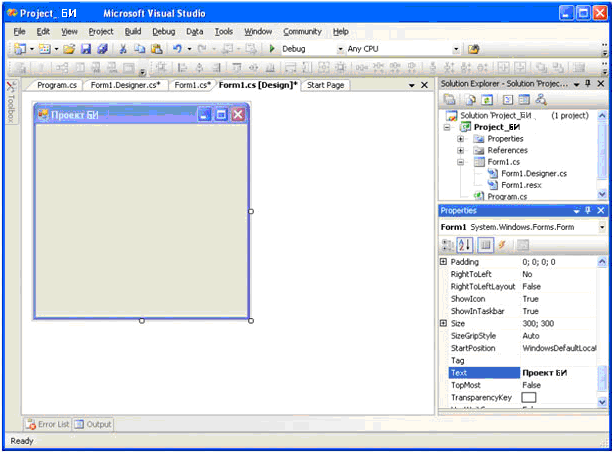This screenshot has width=612, height=452.
Task: Open the Build menu
Action: [x=133, y=32]
